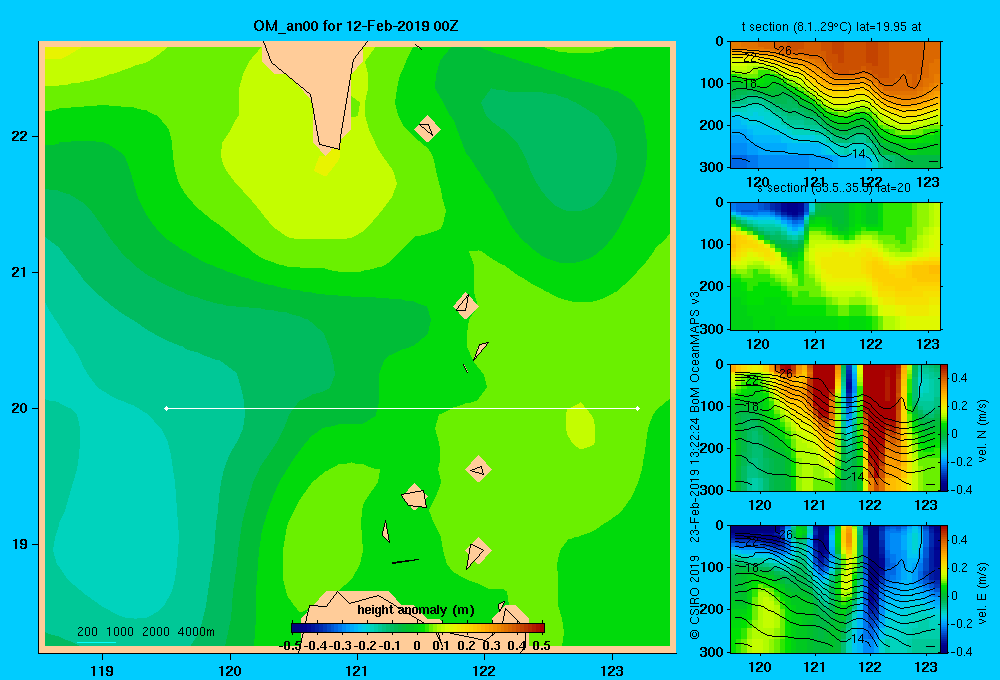
Task: Click latitude label 20 on main map
Action: [x=20, y=408]
